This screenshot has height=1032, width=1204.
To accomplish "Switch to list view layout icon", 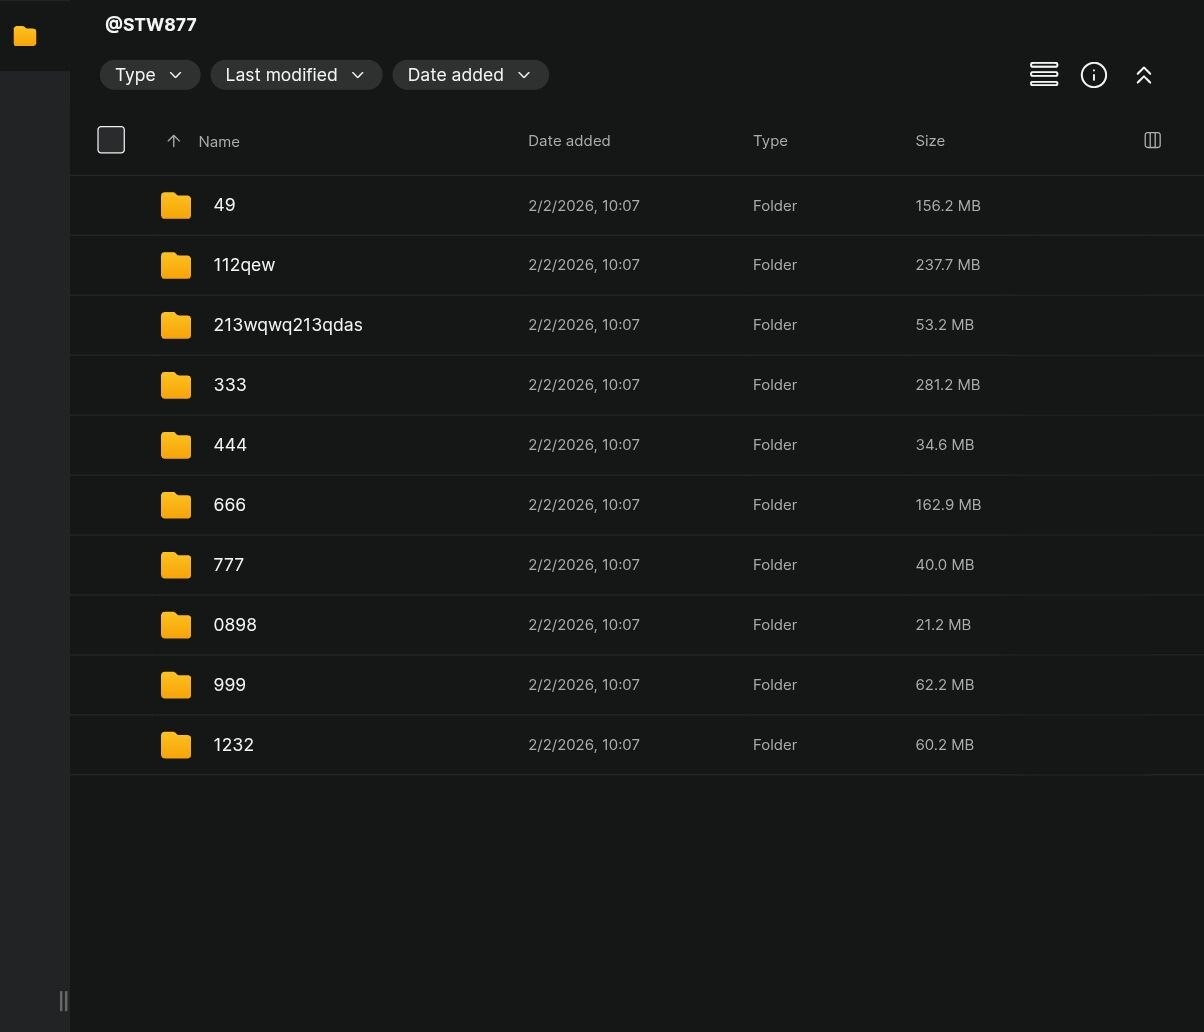I will point(1043,75).
